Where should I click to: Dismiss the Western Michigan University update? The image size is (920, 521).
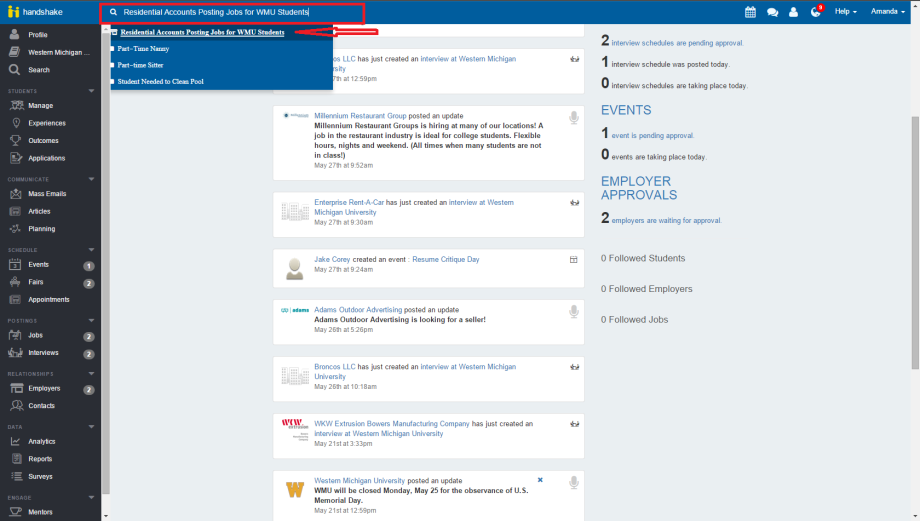(540, 480)
